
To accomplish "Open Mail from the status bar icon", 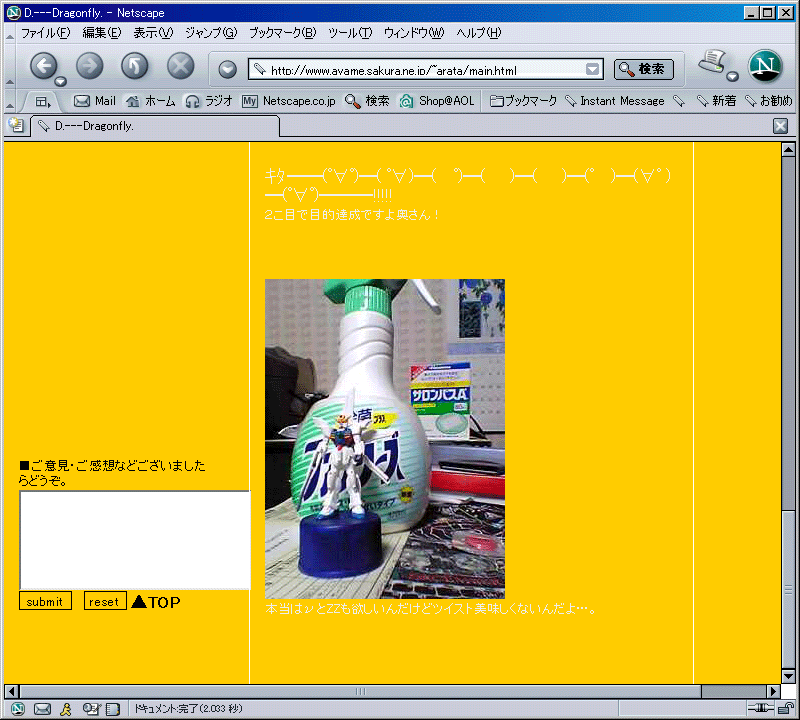I will (x=42, y=708).
